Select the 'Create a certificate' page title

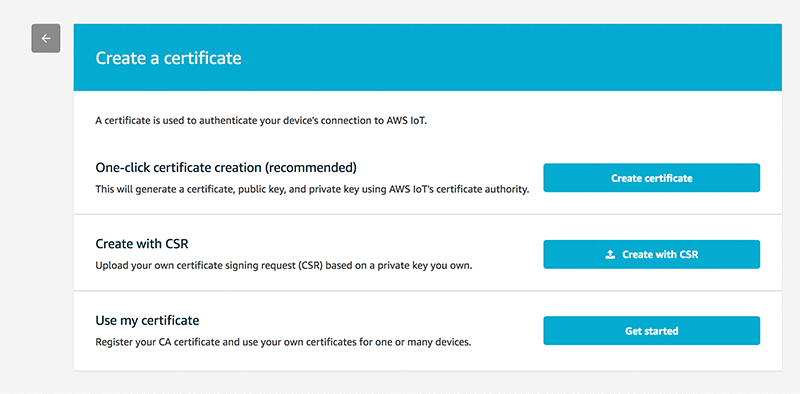(168, 58)
